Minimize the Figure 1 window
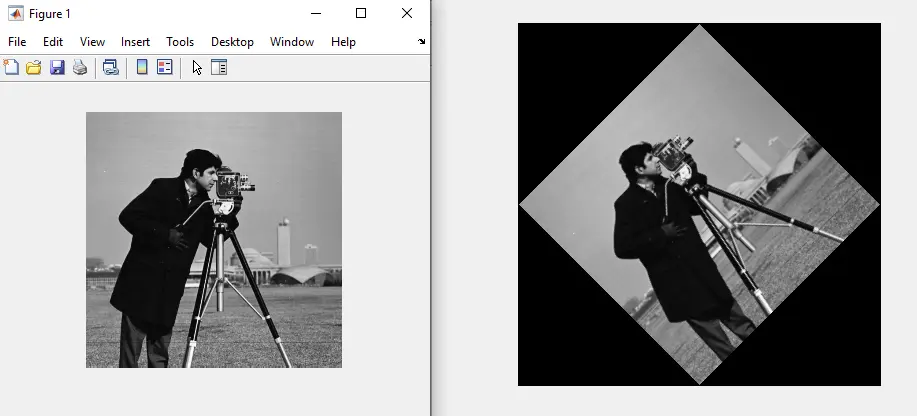Screen dimensions: 917x416 [316, 13]
